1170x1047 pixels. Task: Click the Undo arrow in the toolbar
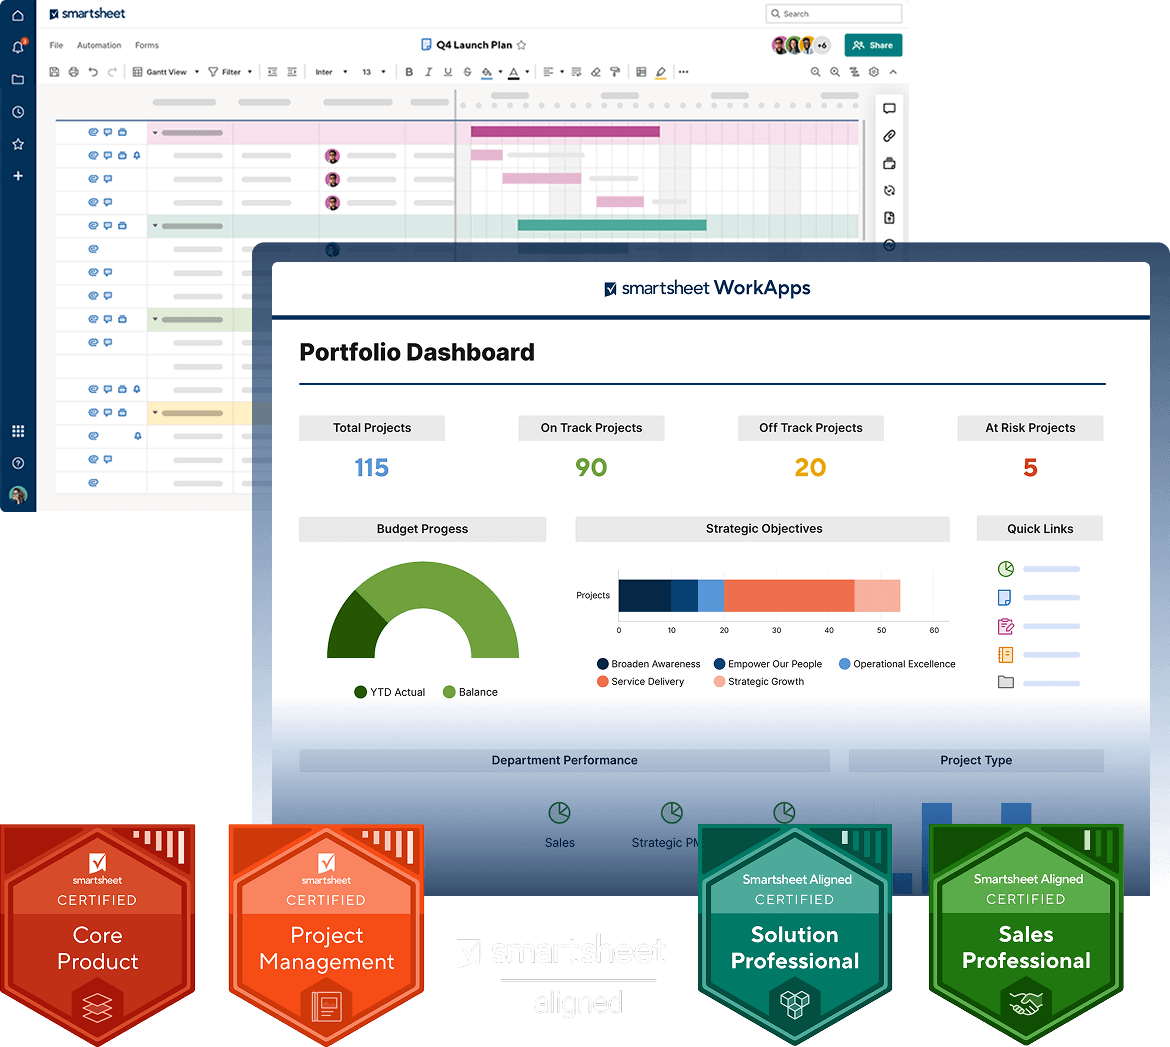(x=93, y=72)
